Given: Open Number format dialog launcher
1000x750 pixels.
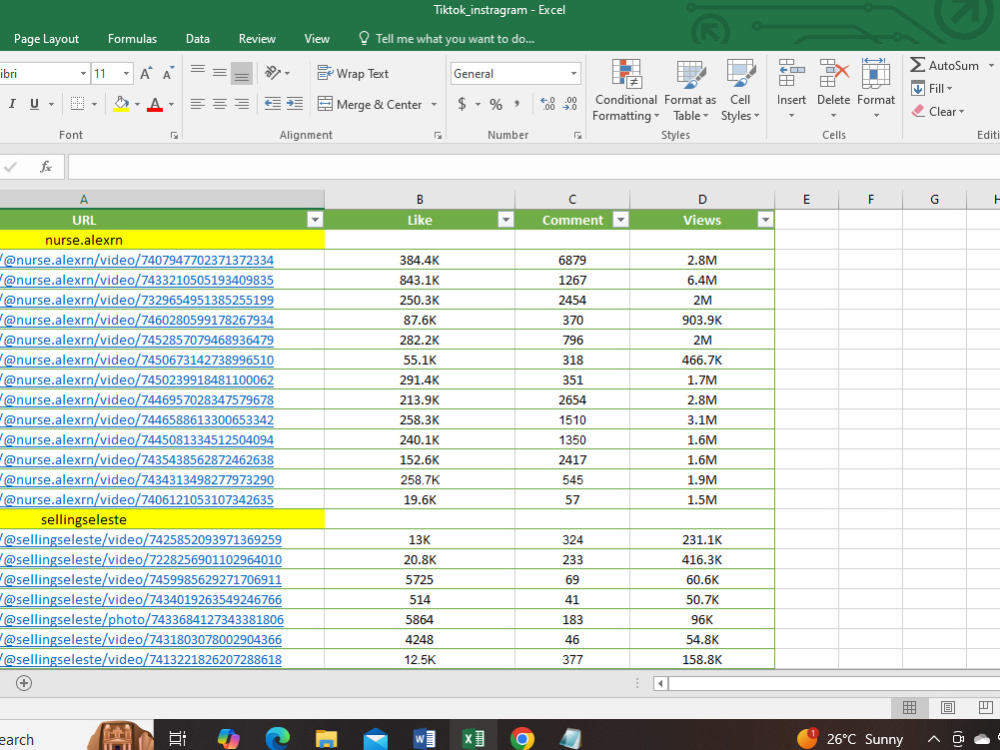Looking at the screenshot, I should click(x=577, y=135).
